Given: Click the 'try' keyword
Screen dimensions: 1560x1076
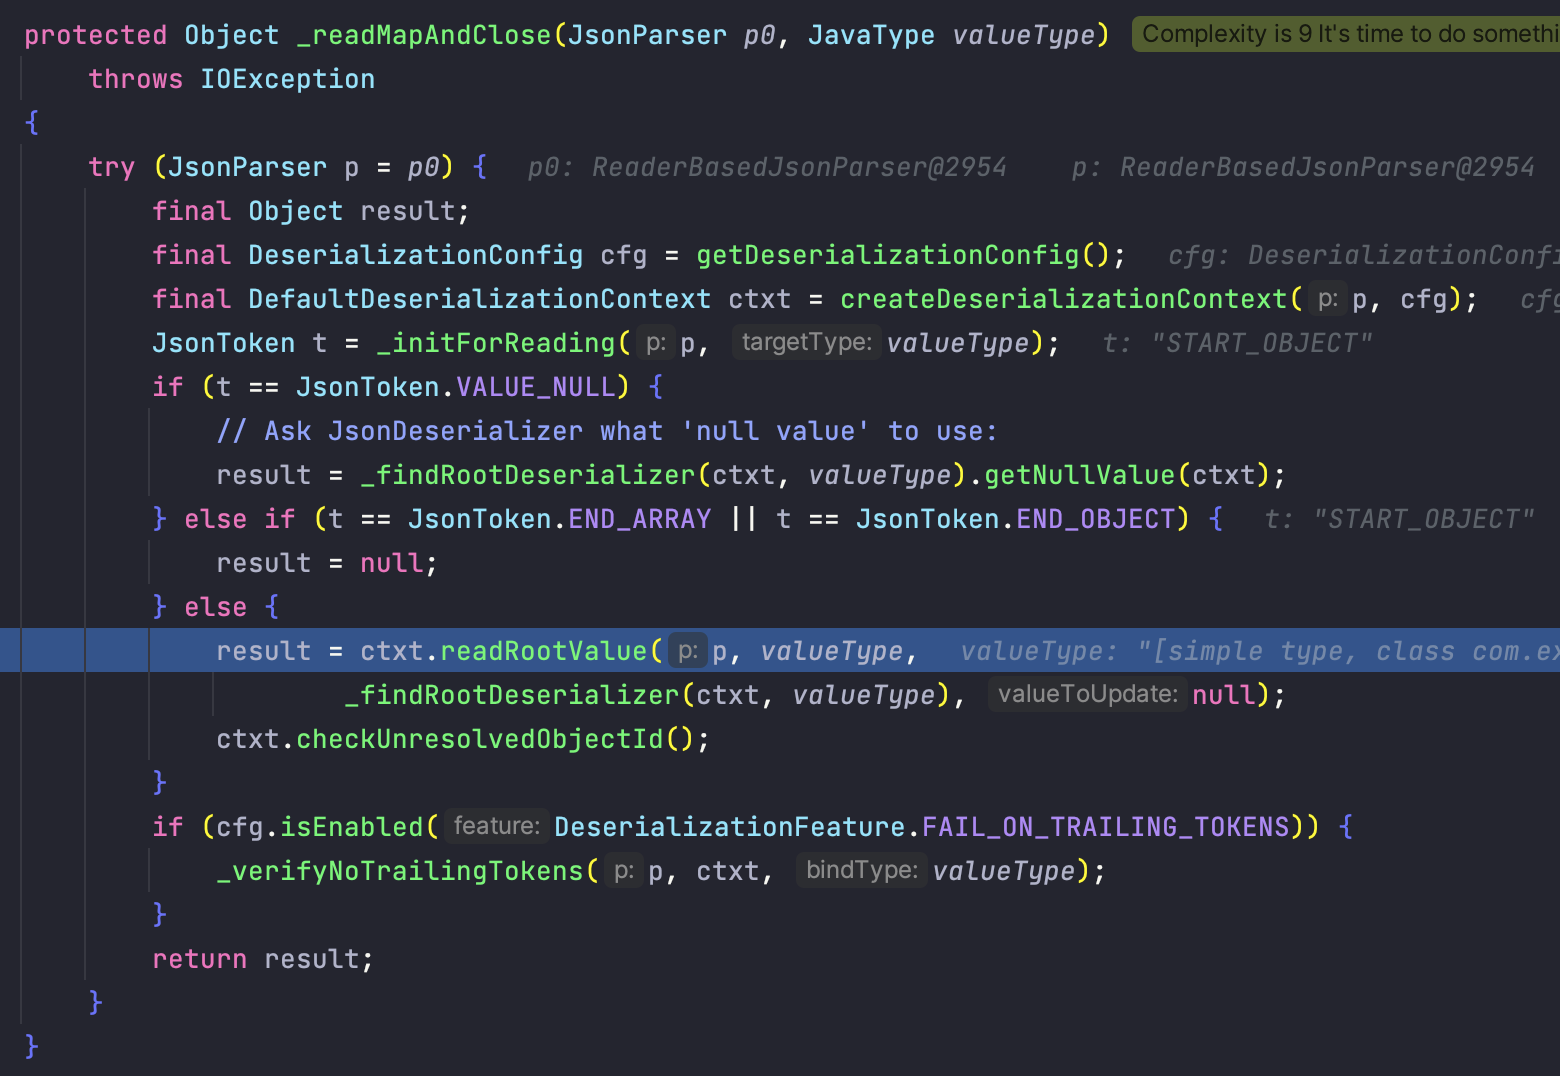Looking at the screenshot, I should 112,167.
